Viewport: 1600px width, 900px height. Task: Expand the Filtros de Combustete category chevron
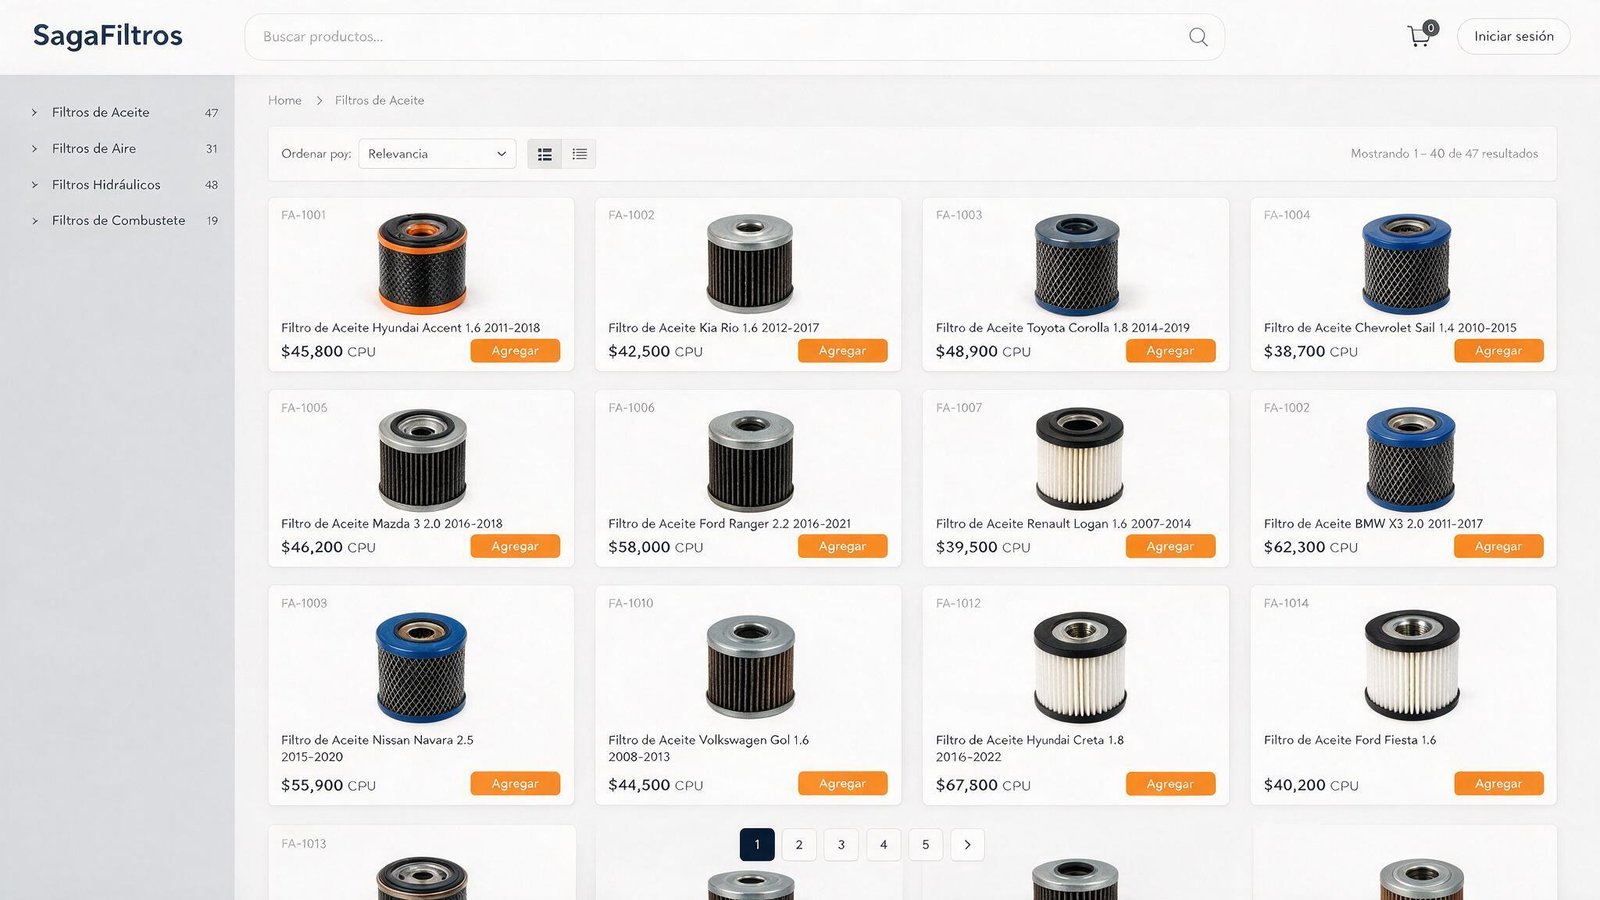34,221
